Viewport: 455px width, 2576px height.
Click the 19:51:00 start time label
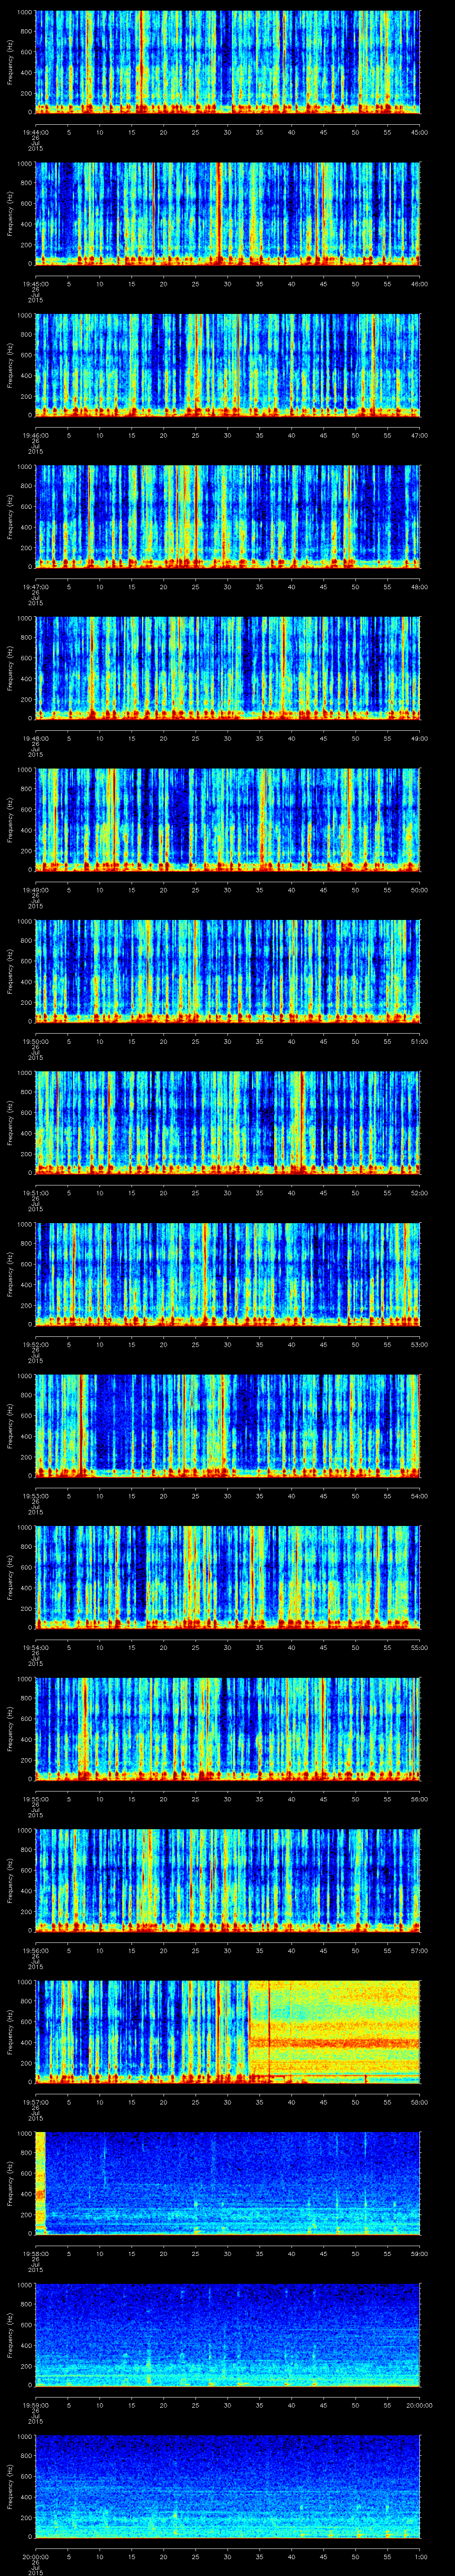coord(36,1192)
